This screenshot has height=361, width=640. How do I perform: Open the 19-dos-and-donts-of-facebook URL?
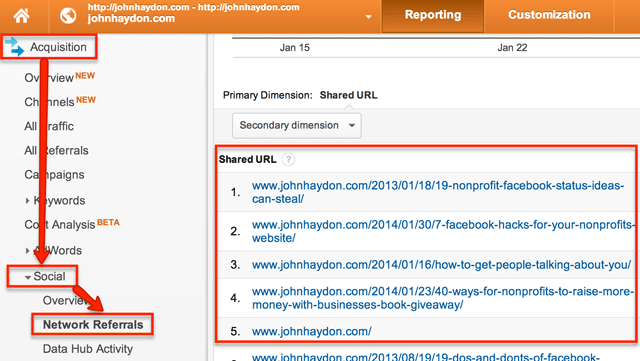click(x=426, y=357)
